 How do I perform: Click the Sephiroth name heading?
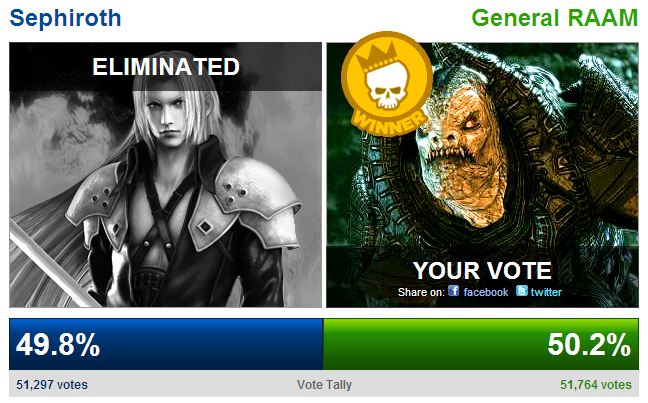[65, 18]
